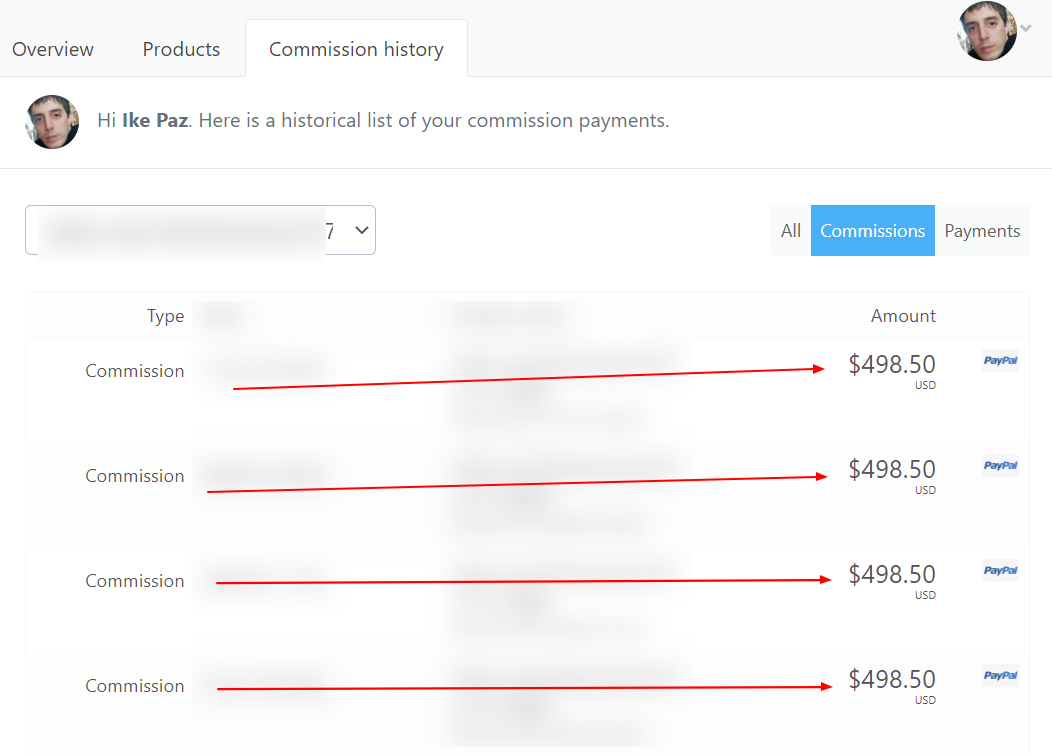Select the Payments filter button

click(x=982, y=231)
